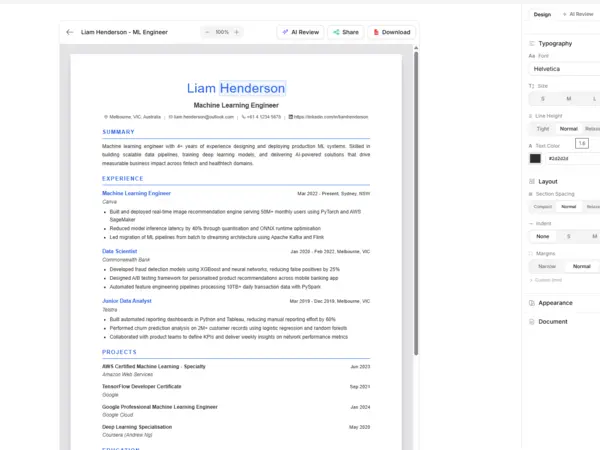Click the resume vertical scrollbar

[416, 204]
